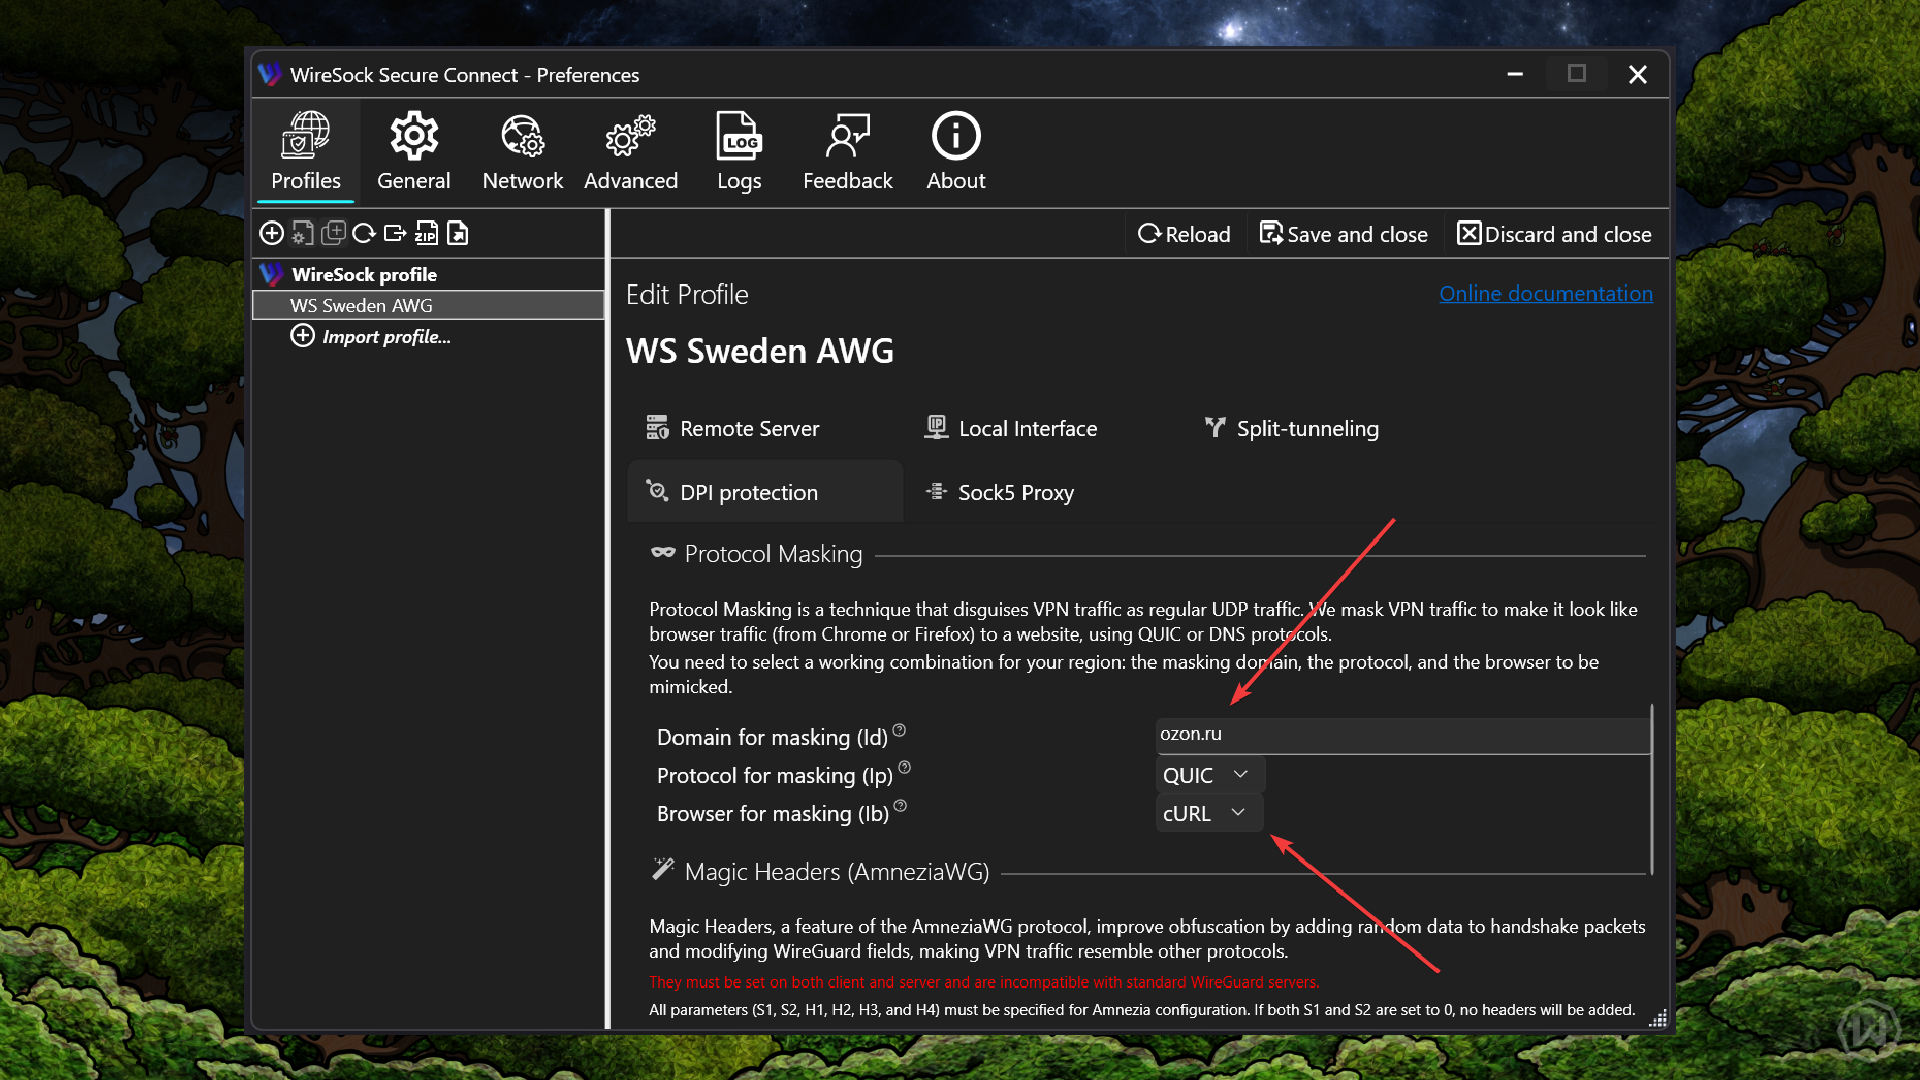Click the export profile arrow icon
The width and height of the screenshot is (1920, 1080).
click(x=395, y=233)
